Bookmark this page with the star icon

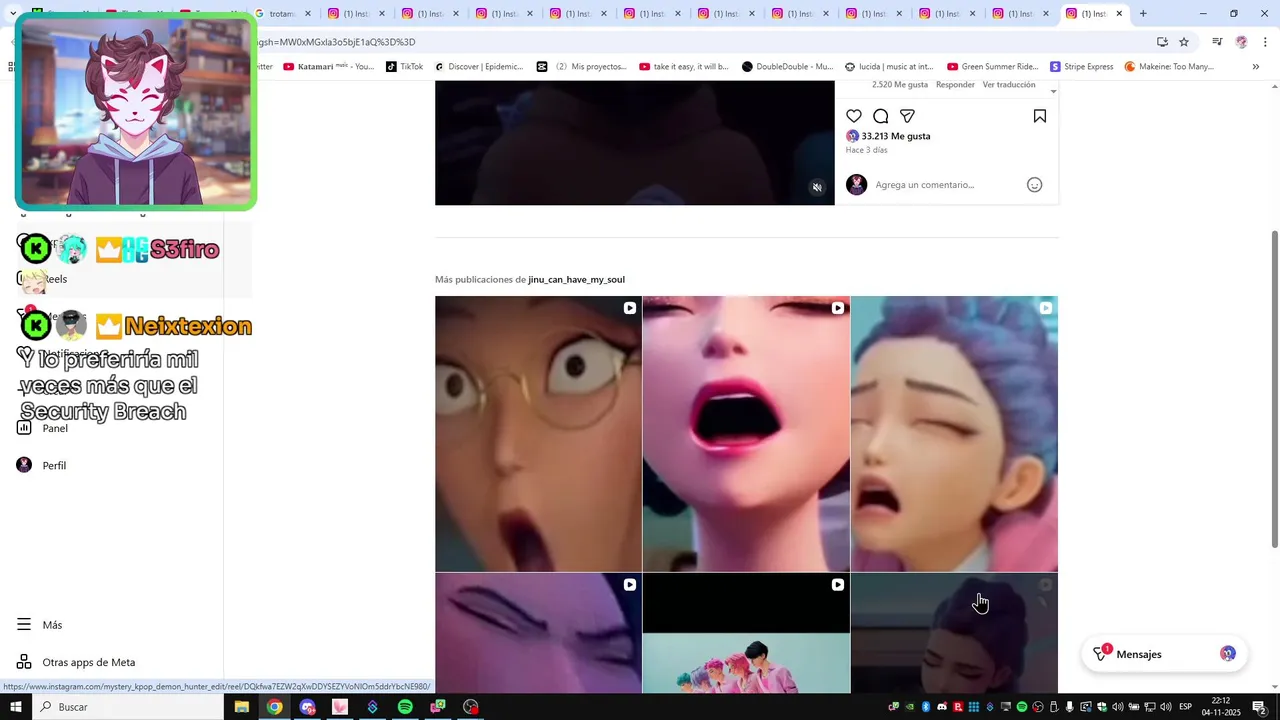(x=1184, y=42)
